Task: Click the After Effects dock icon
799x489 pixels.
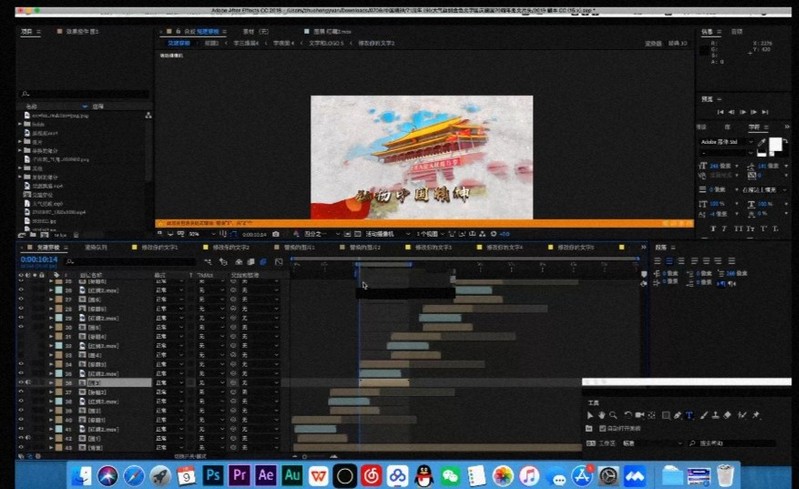Action: point(265,475)
